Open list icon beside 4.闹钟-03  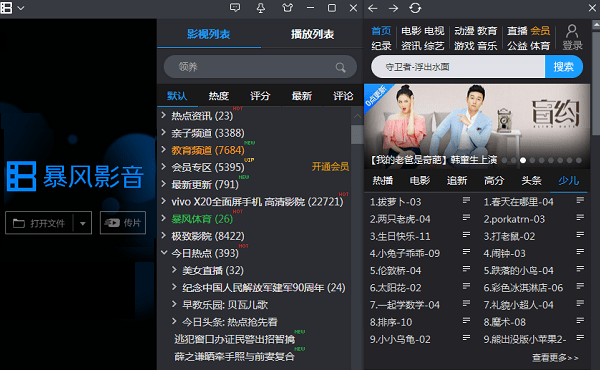pyautogui.click(x=580, y=252)
